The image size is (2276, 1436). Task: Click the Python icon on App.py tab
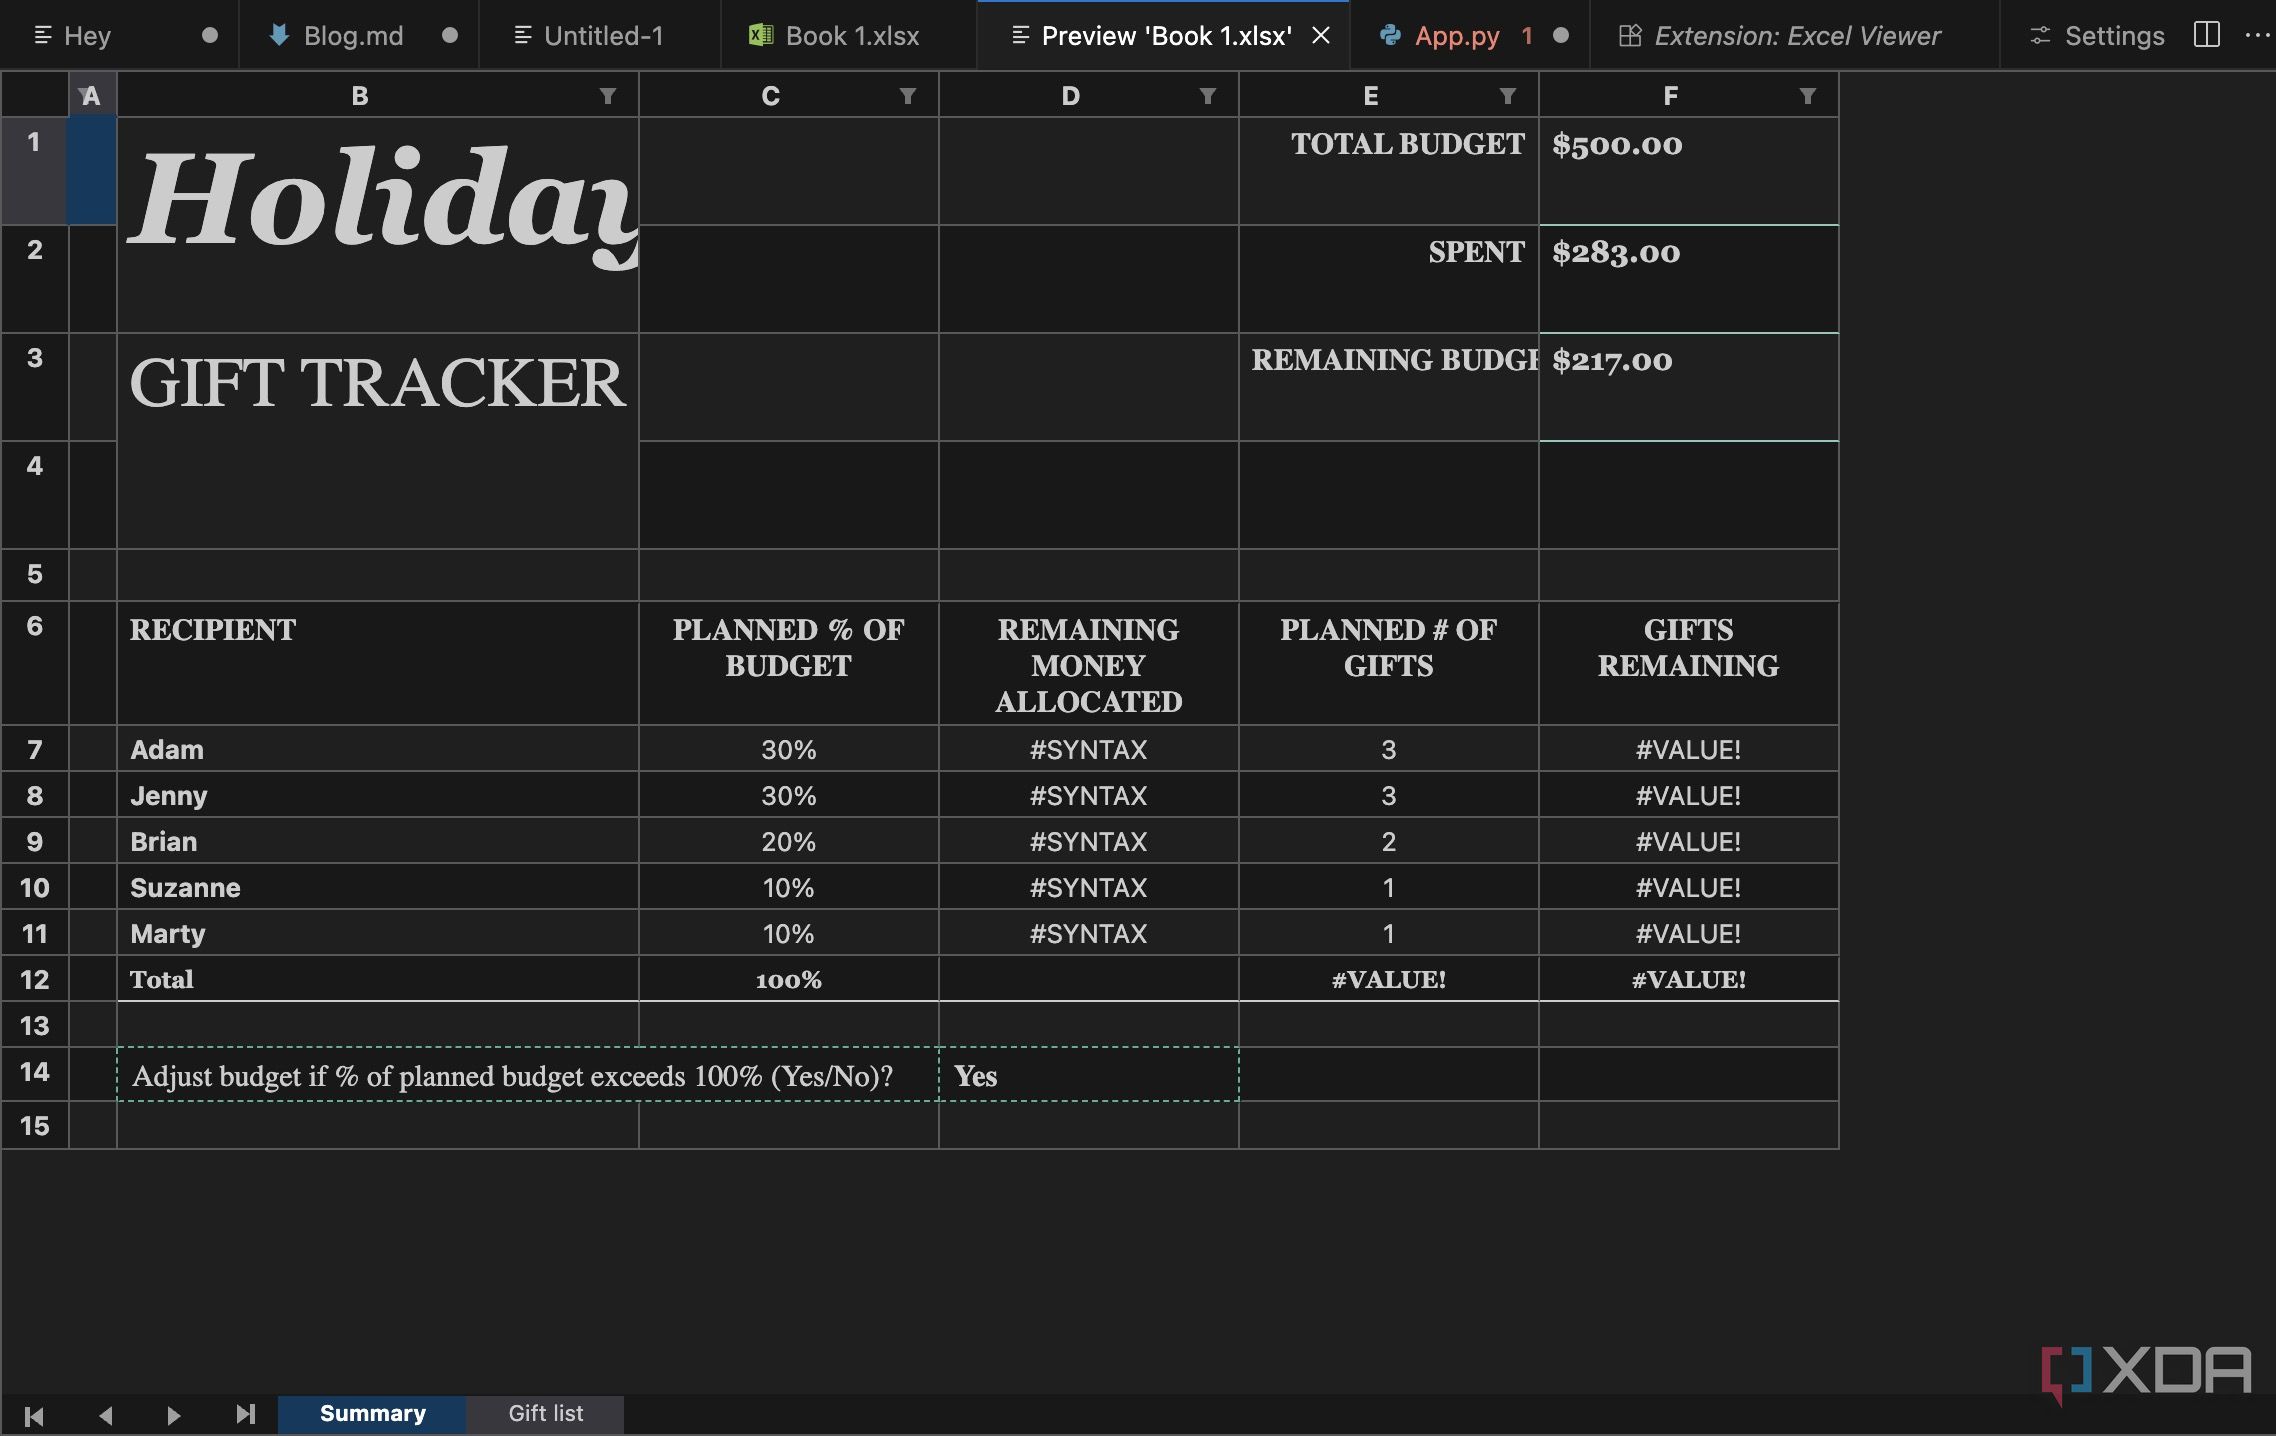click(x=1390, y=35)
